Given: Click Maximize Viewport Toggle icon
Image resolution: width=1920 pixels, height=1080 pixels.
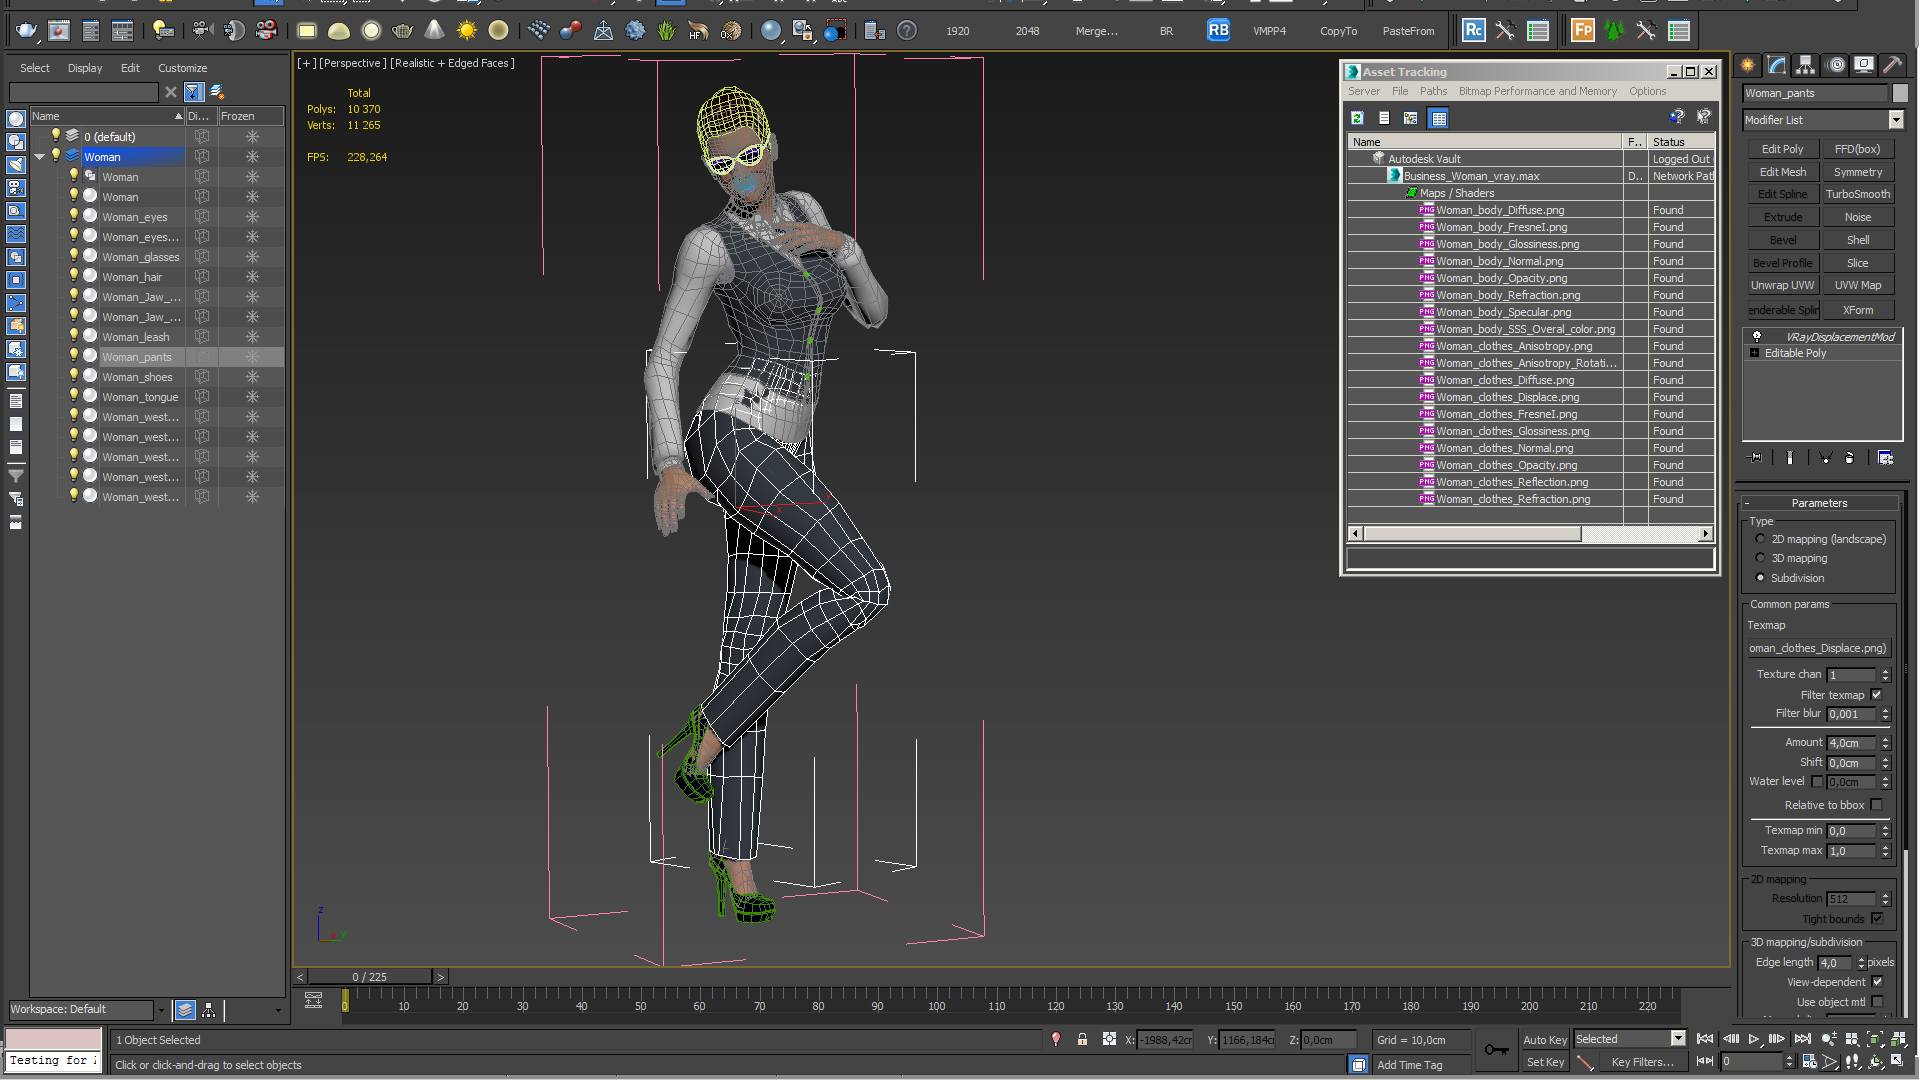Looking at the screenshot, I should (1897, 1062).
